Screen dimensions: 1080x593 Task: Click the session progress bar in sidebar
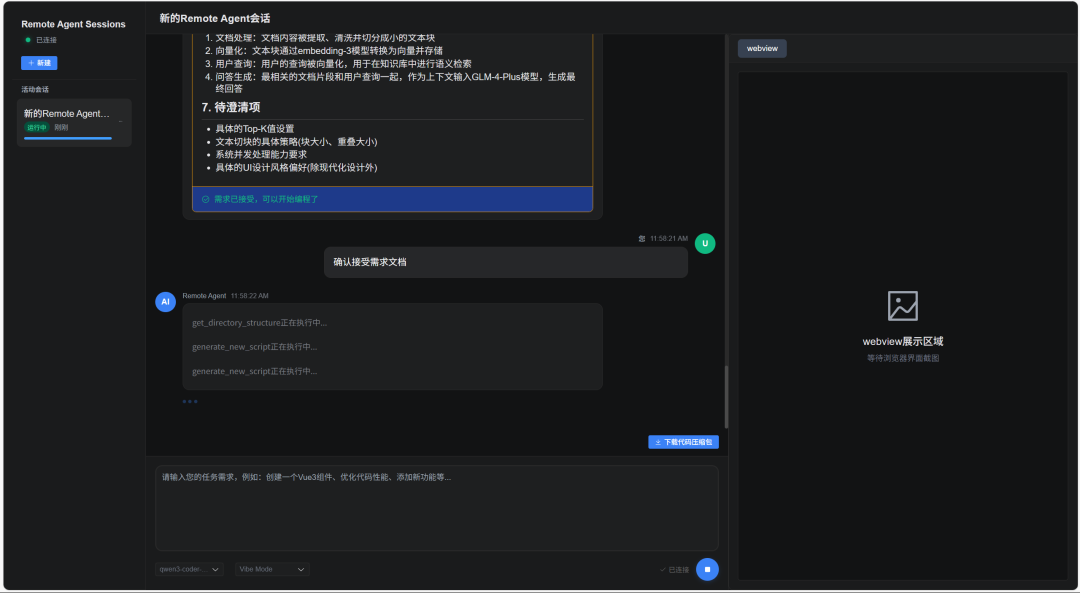tap(68, 138)
